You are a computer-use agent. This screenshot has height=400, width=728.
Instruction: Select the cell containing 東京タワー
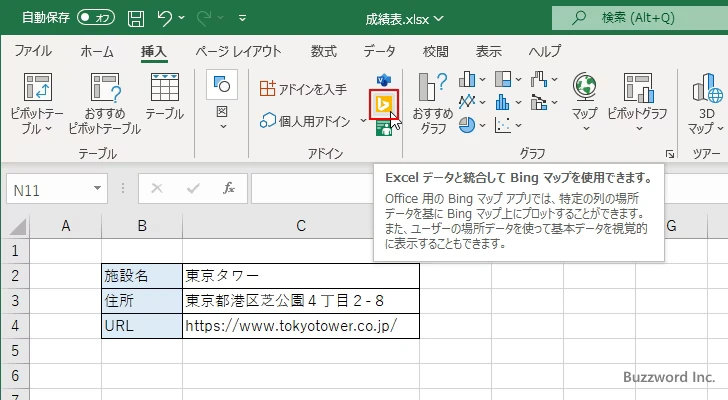301,276
